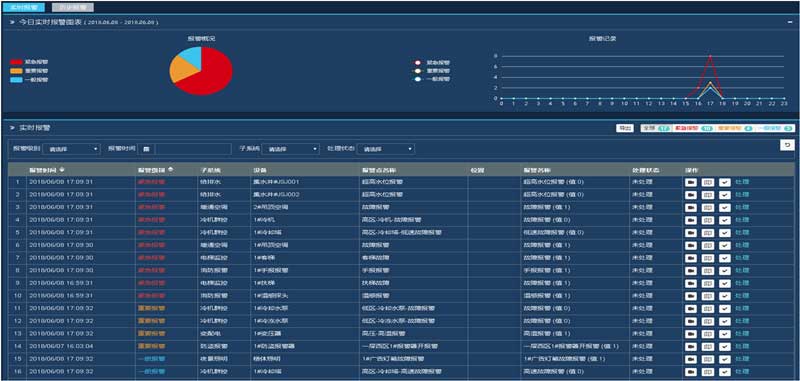Click the refresh arrow icon above table

(x=787, y=146)
